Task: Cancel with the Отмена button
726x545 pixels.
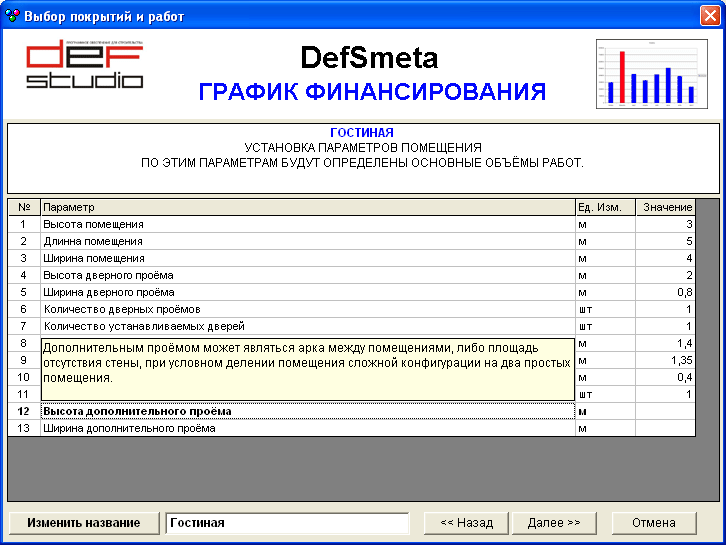Action: click(x=654, y=523)
